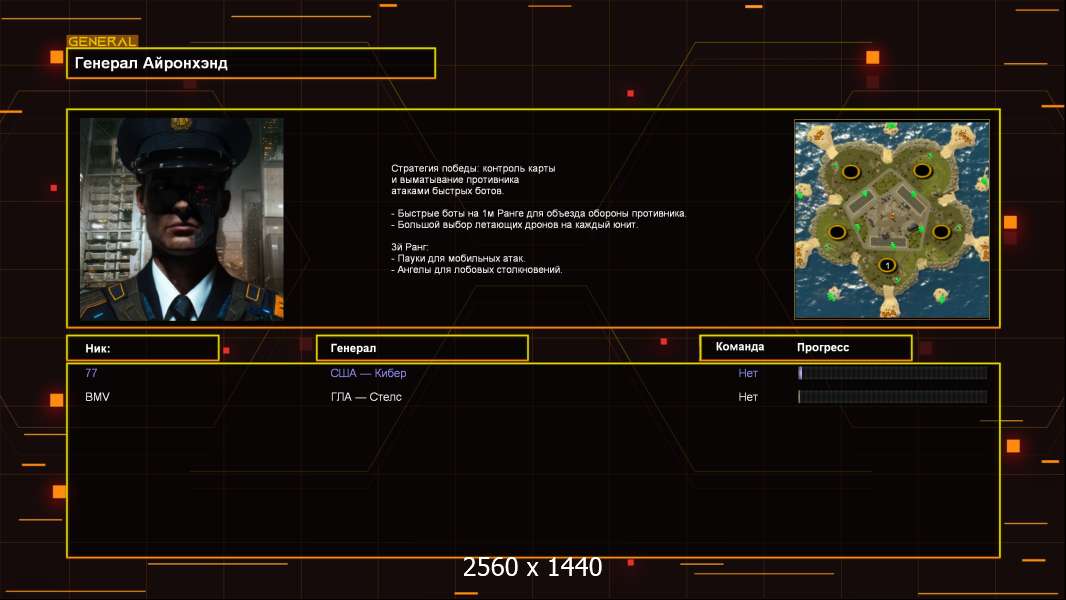Click the general portrait image
Image resolution: width=1066 pixels, height=600 pixels.
click(182, 219)
